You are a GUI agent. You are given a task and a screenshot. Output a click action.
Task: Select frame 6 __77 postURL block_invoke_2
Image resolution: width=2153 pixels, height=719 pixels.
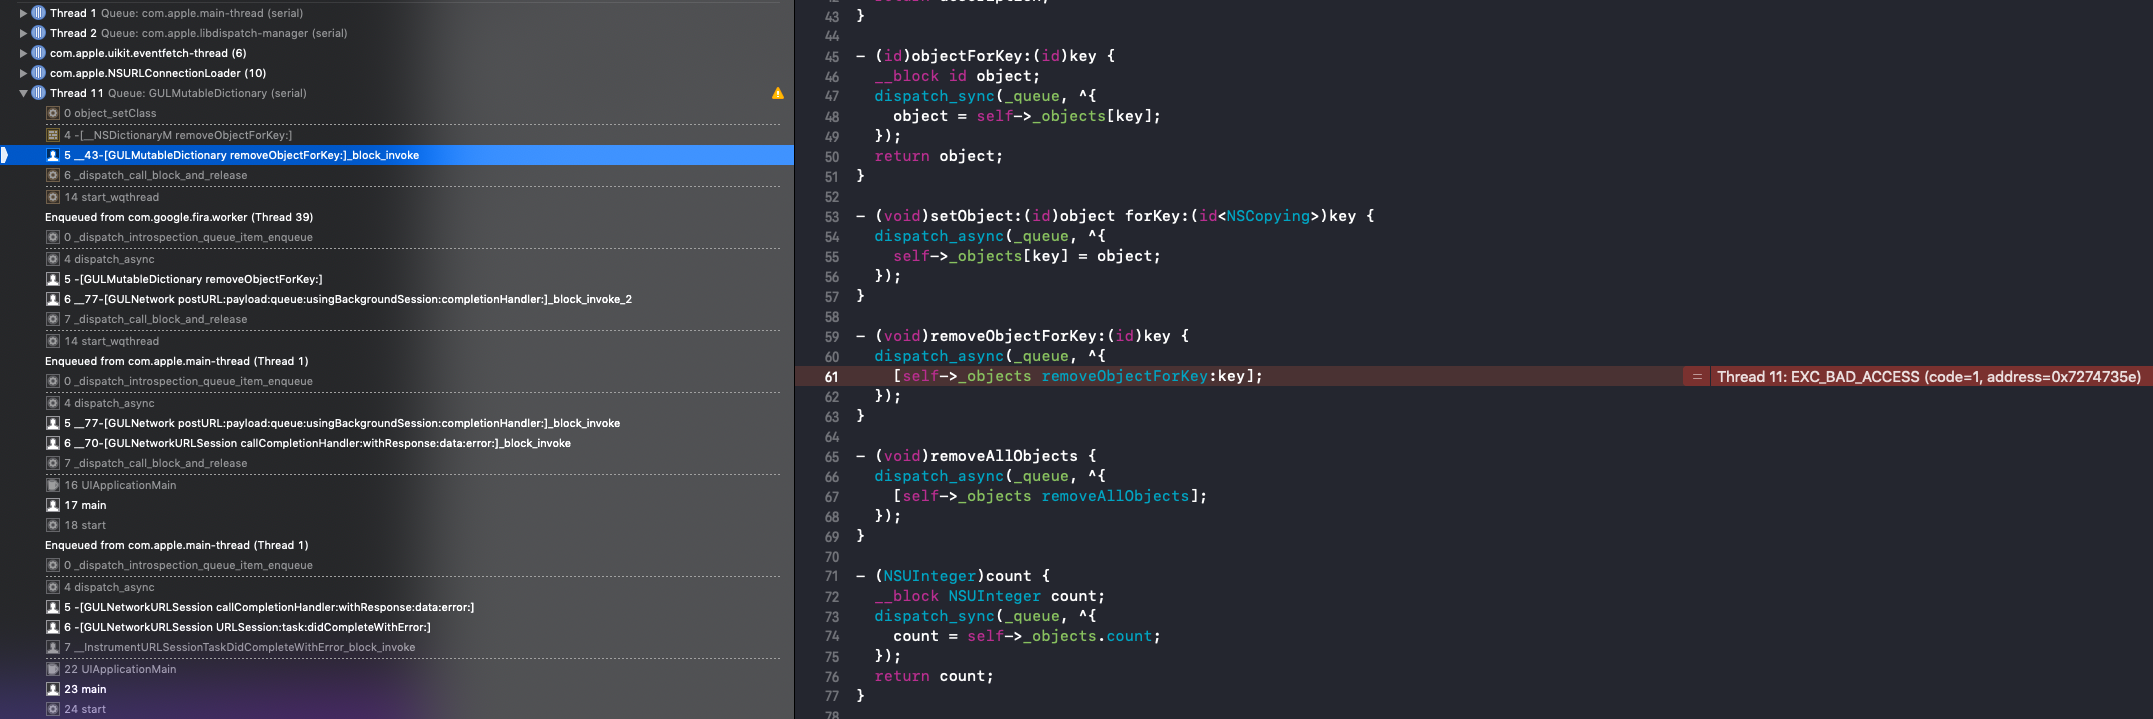pos(348,299)
